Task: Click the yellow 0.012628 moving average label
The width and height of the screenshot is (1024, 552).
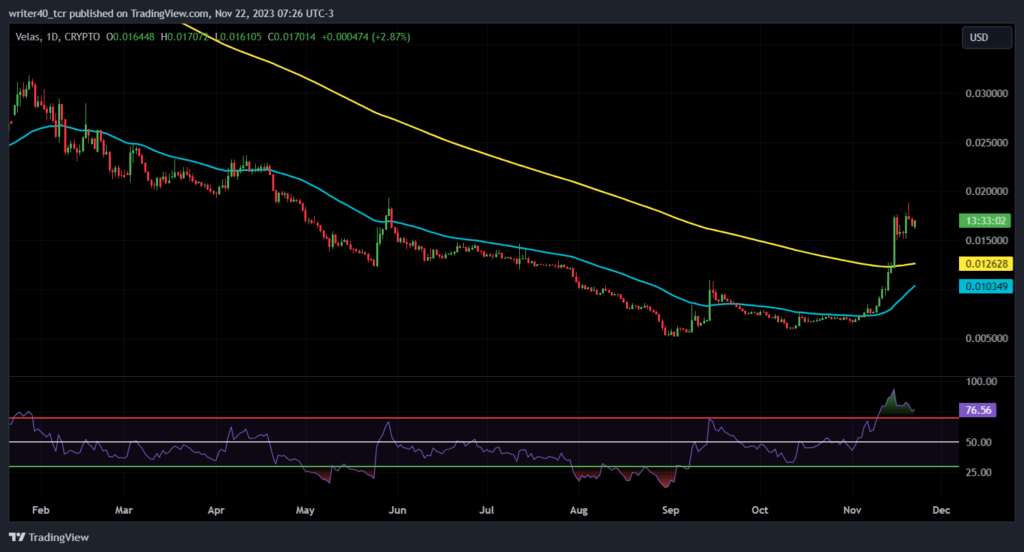Action: pos(985,264)
